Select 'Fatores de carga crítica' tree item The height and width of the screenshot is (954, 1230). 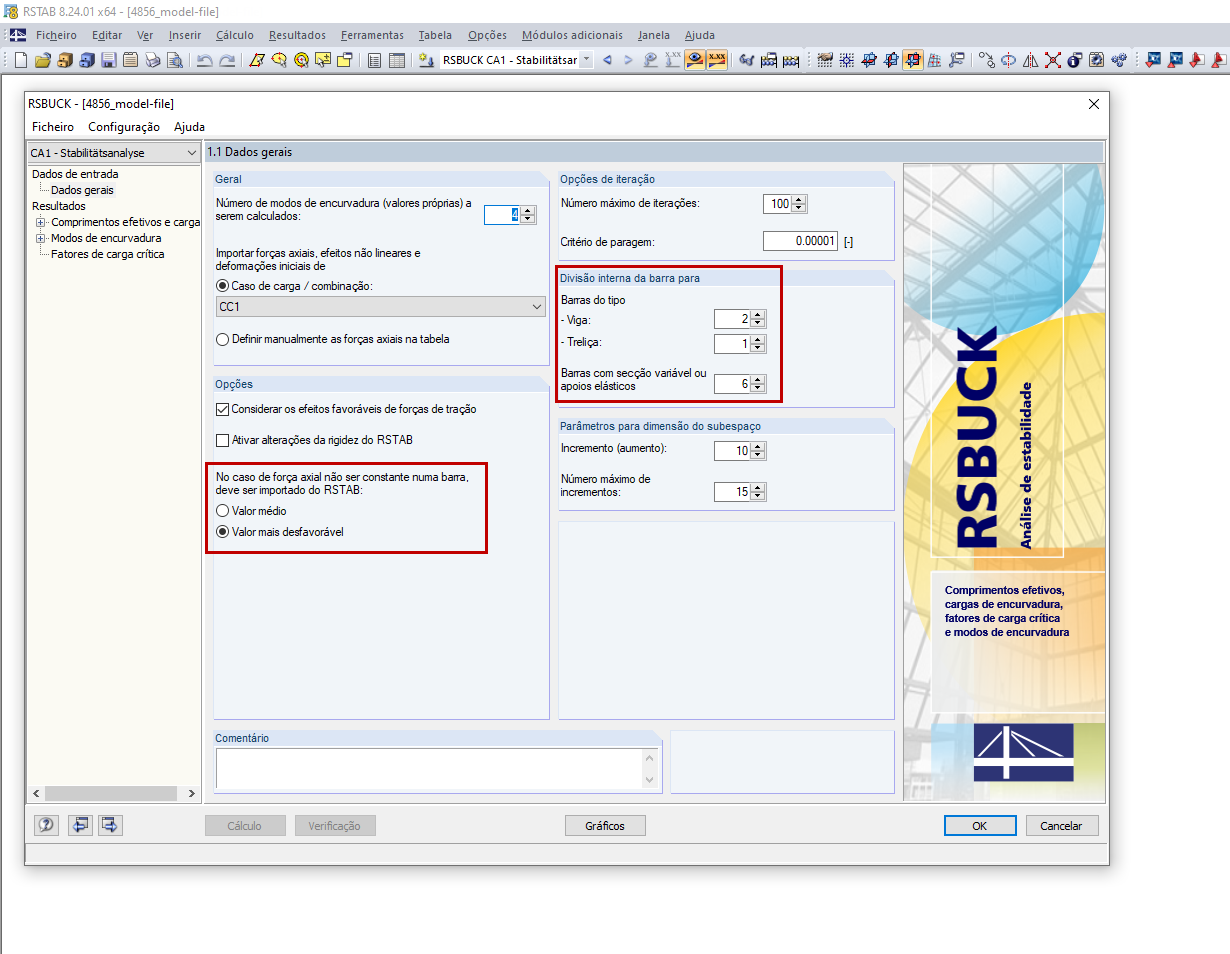[x=108, y=254]
